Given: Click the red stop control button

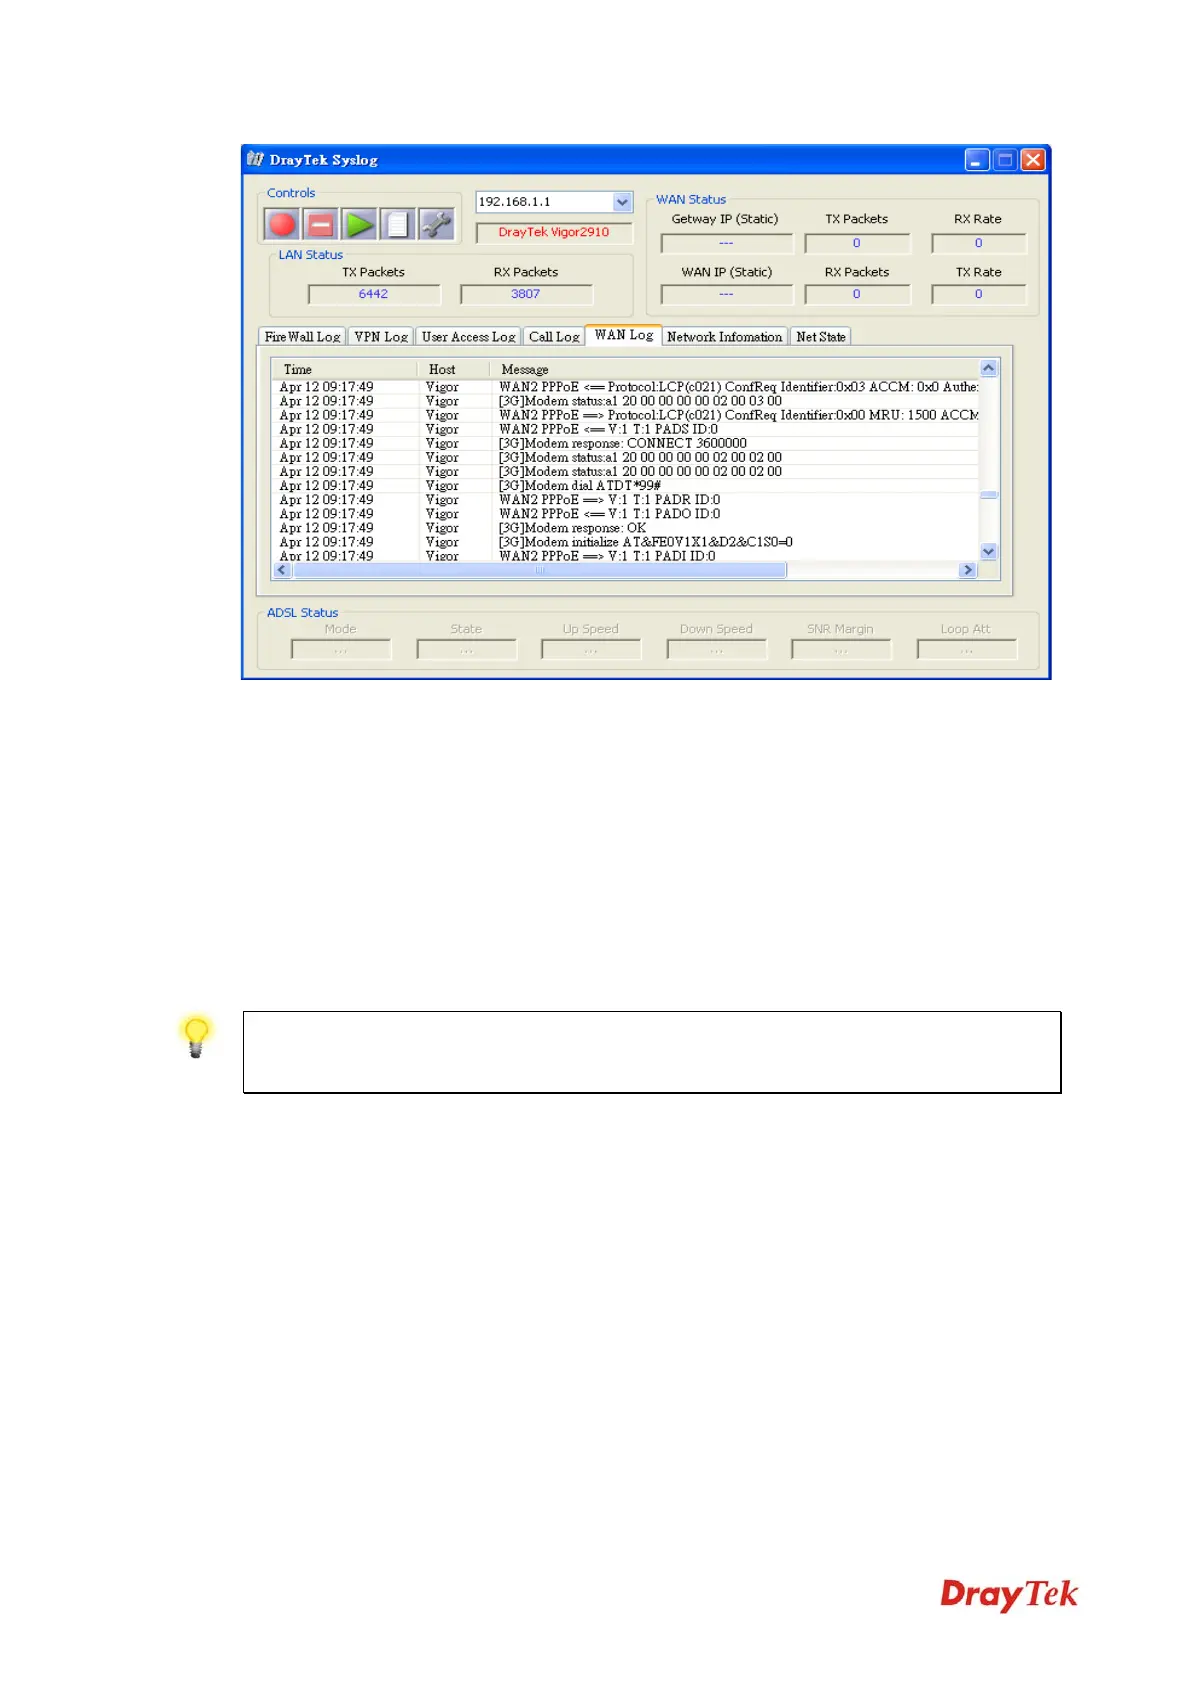Looking at the screenshot, I should pos(320,224).
